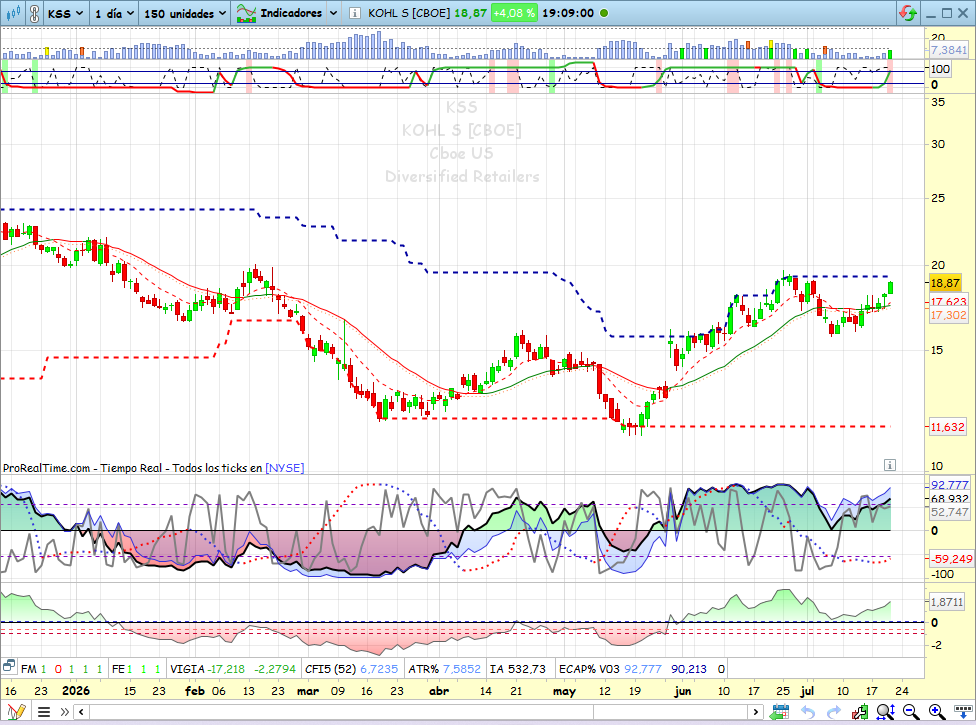Click the 1,8711 lower indicator value label
The height and width of the screenshot is (725, 976).
pos(946,602)
